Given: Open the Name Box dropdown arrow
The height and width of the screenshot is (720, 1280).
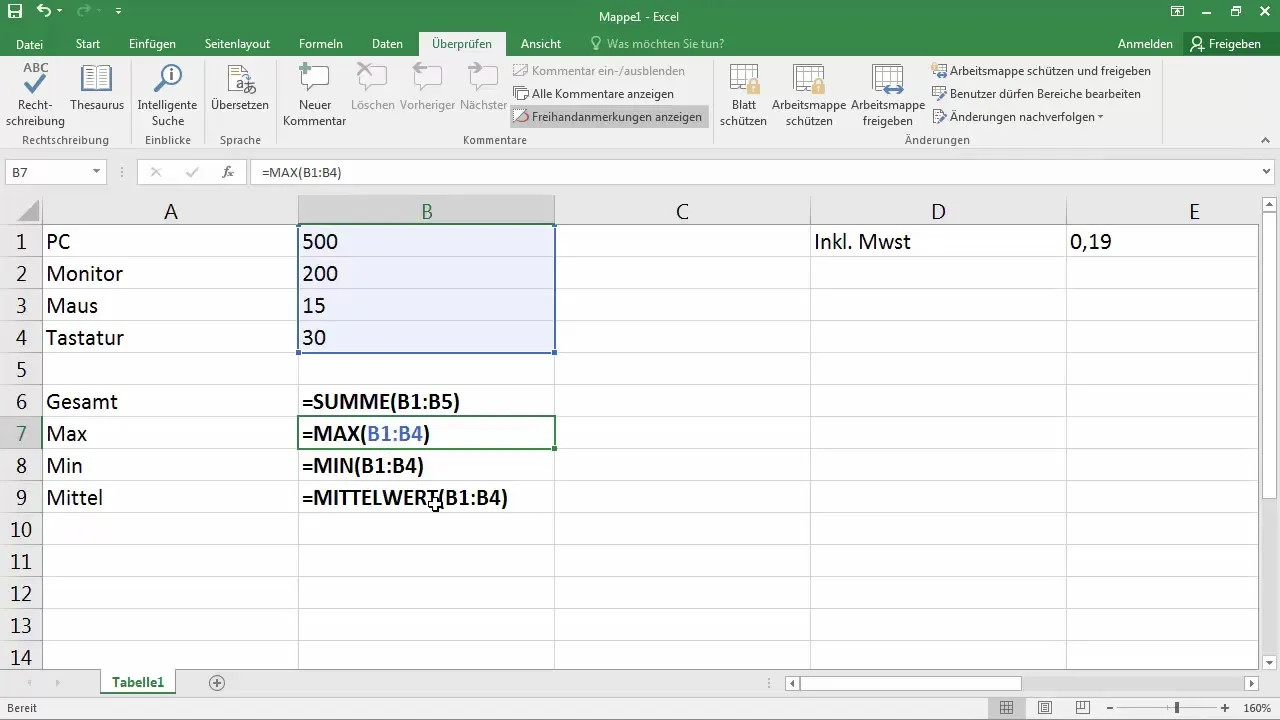Looking at the screenshot, I should [x=97, y=172].
